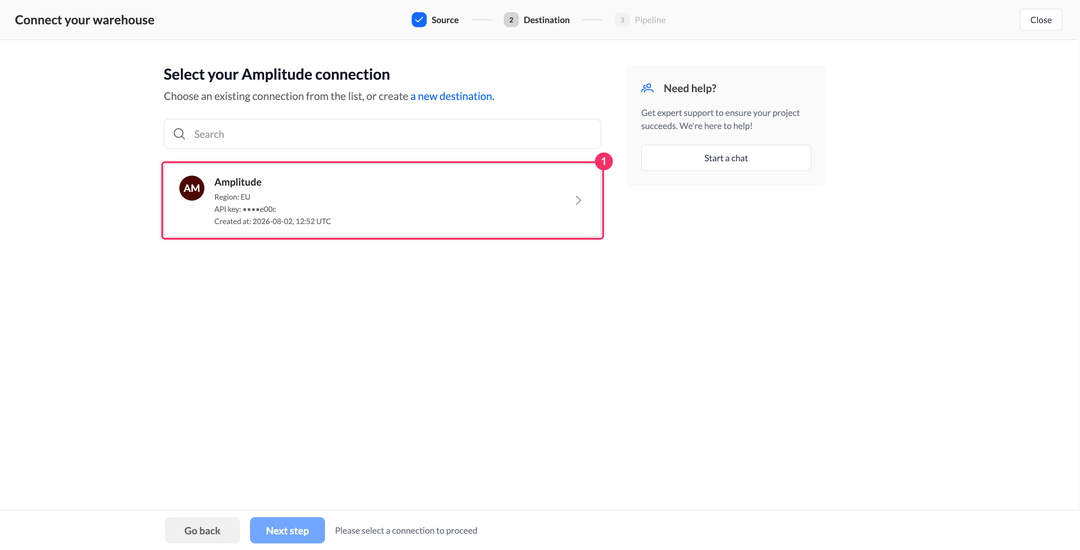This screenshot has width=1080, height=550.
Task: Click the 'Need help?' heading
Action: [x=690, y=88]
